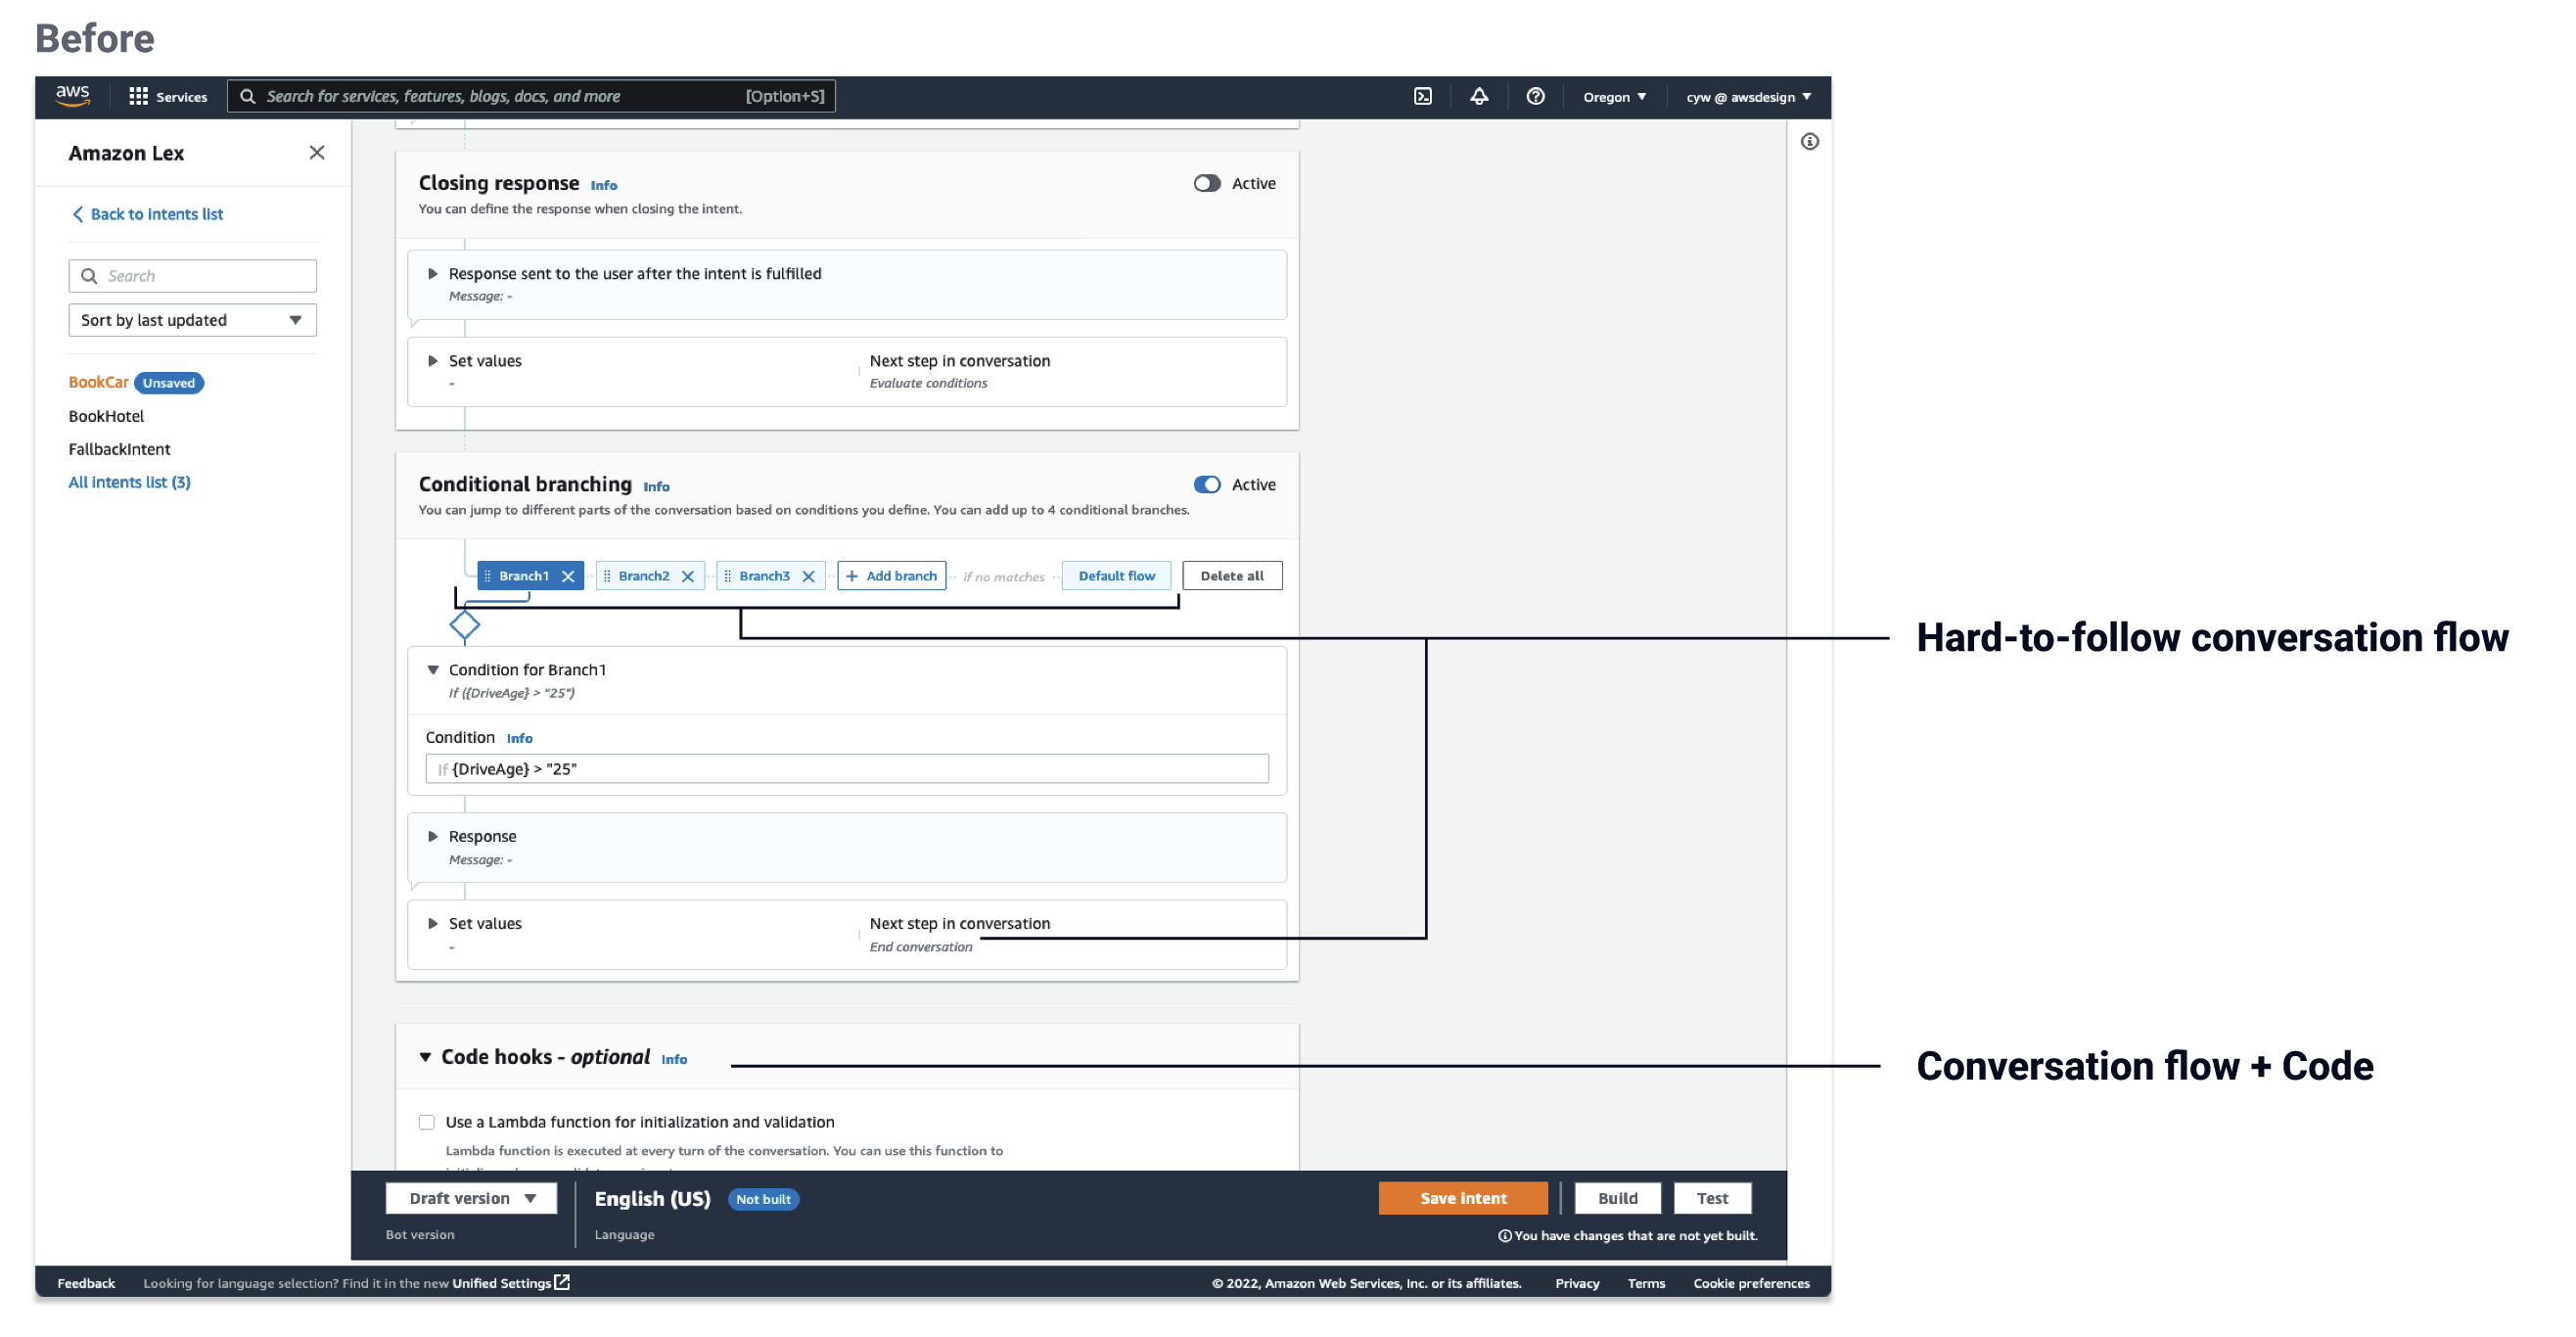Open the help question mark icon

(x=1535, y=97)
